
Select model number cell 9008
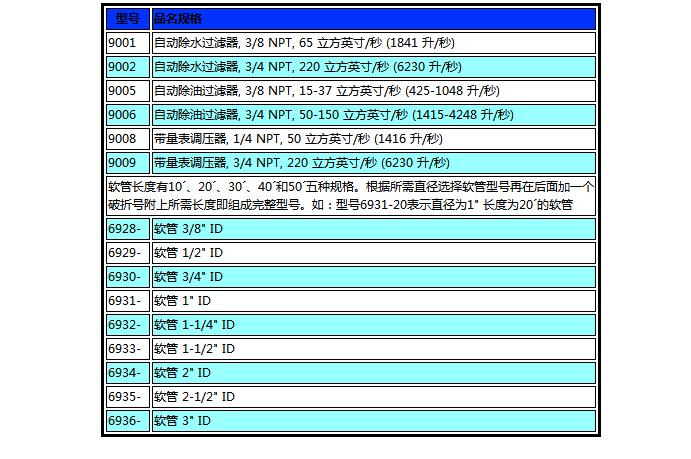[x=128, y=139]
